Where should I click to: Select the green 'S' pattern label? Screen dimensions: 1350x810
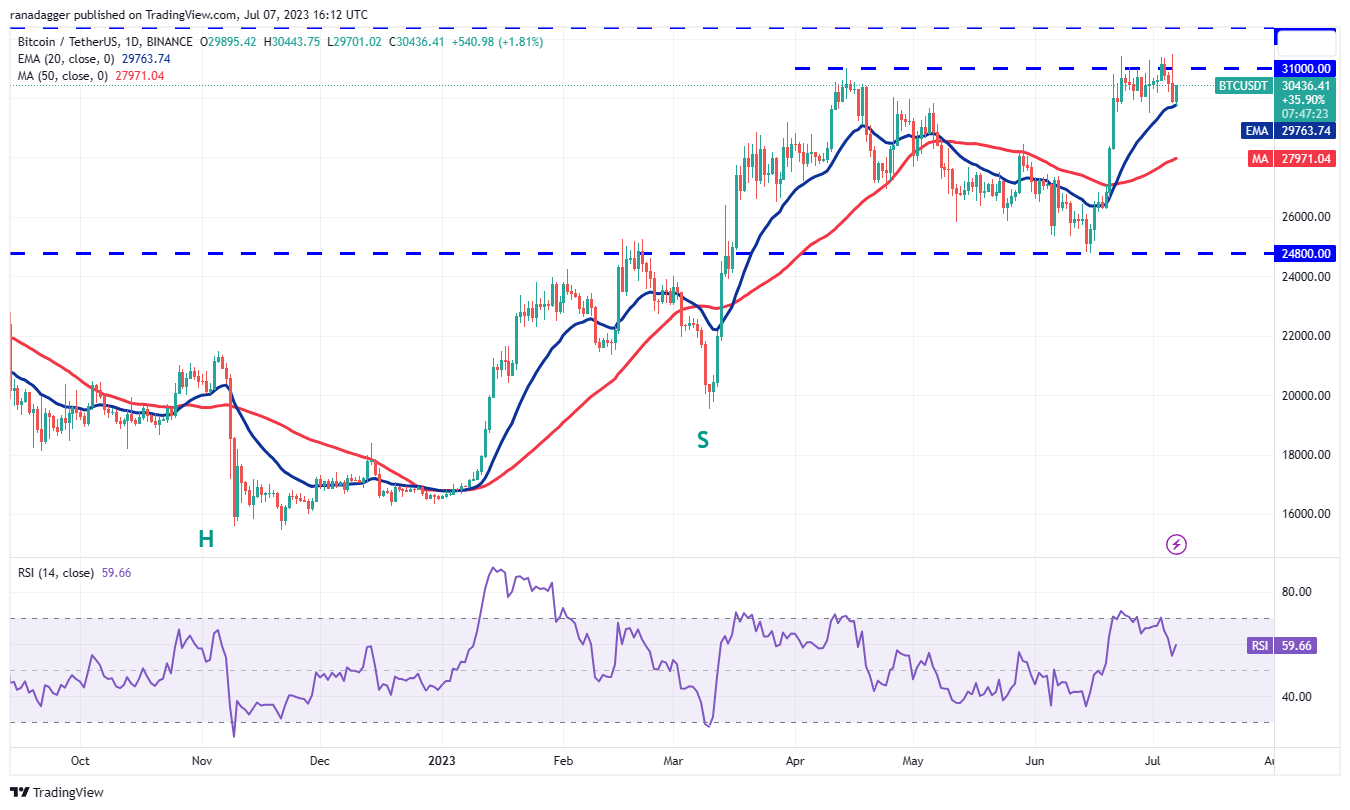coord(703,439)
